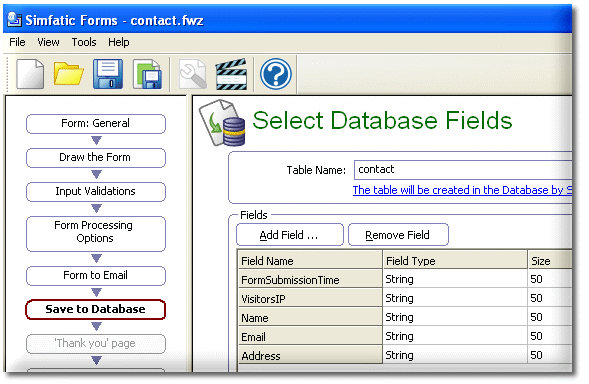Click Field Type String for FormSubmissionTime
Screen dimensions: 589x384
tap(455, 279)
